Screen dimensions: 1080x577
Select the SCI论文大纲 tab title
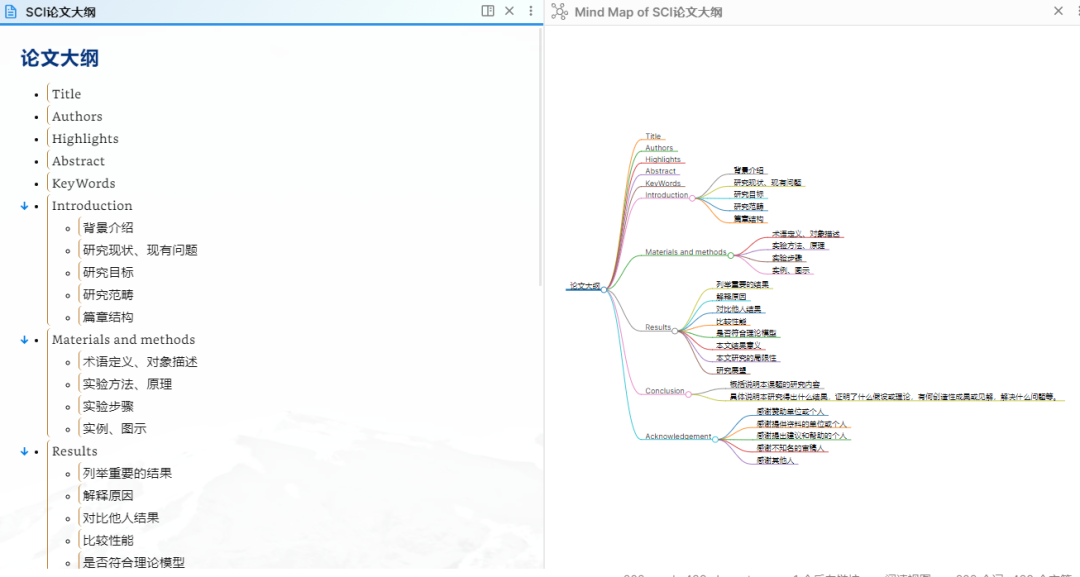61,12
